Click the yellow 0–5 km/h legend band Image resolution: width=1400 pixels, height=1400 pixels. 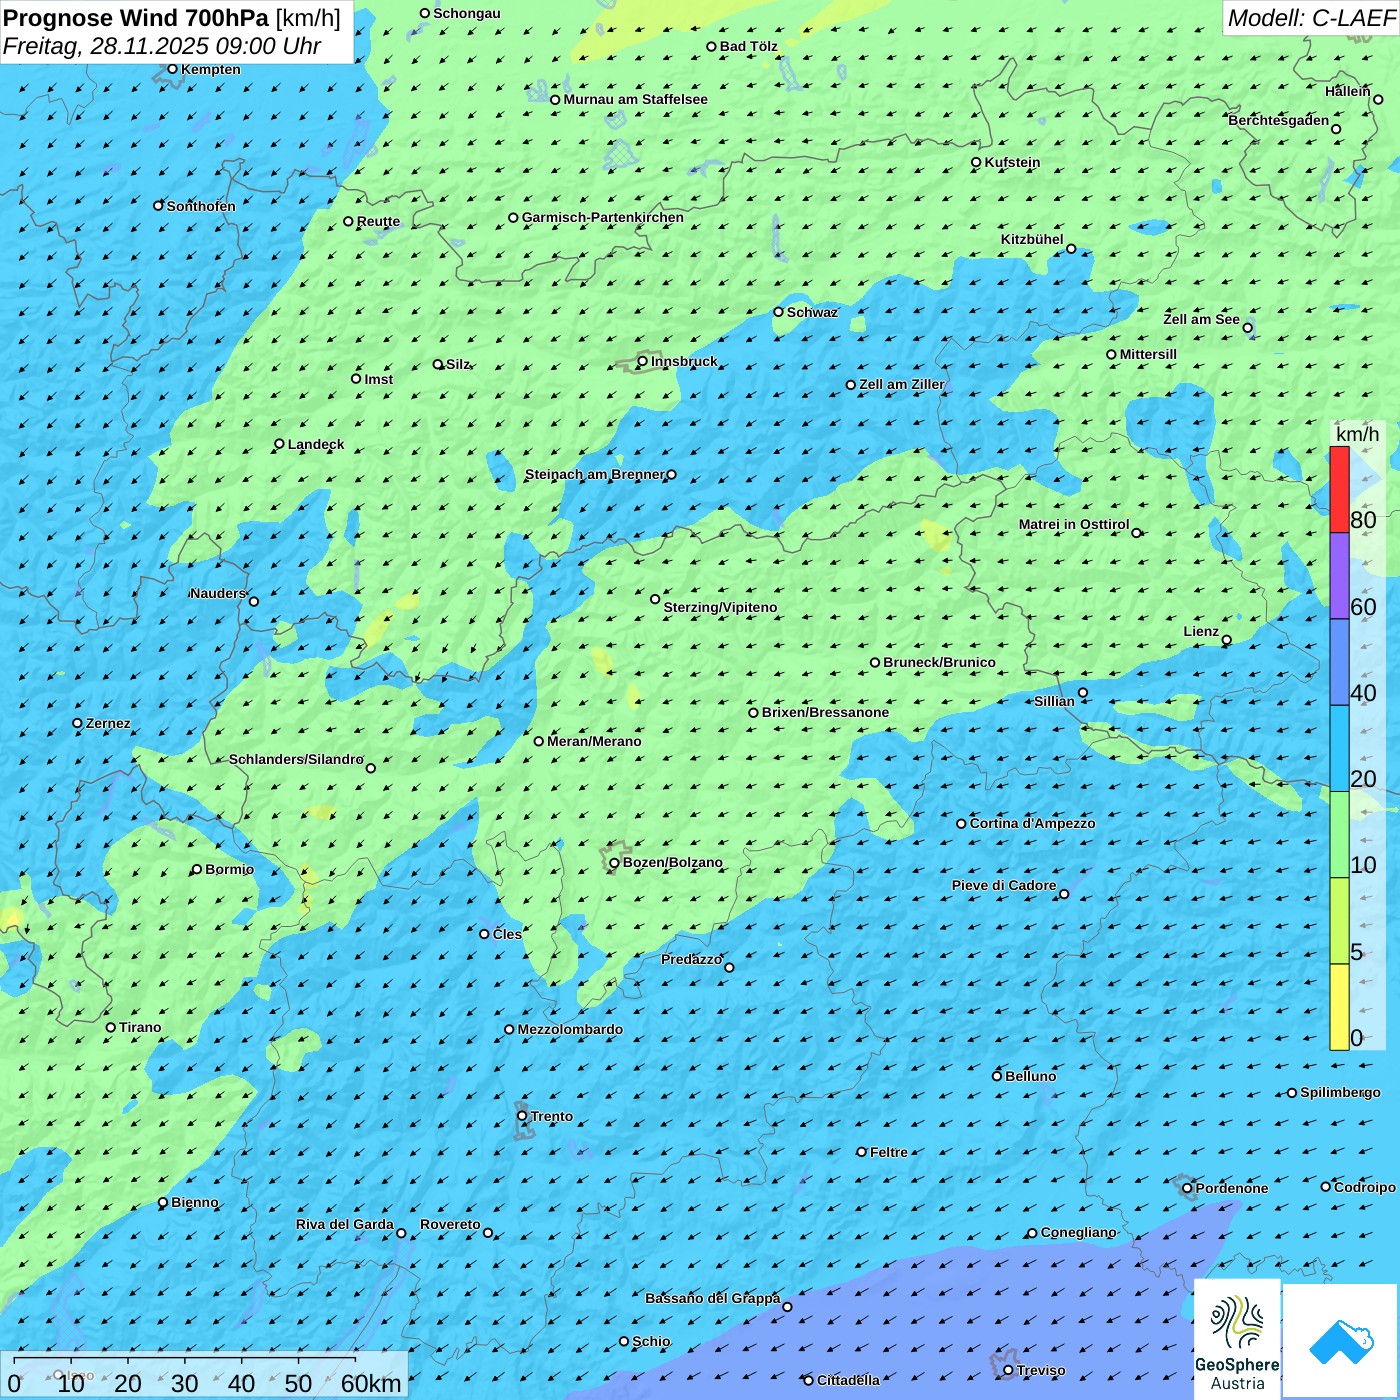click(x=1339, y=1006)
